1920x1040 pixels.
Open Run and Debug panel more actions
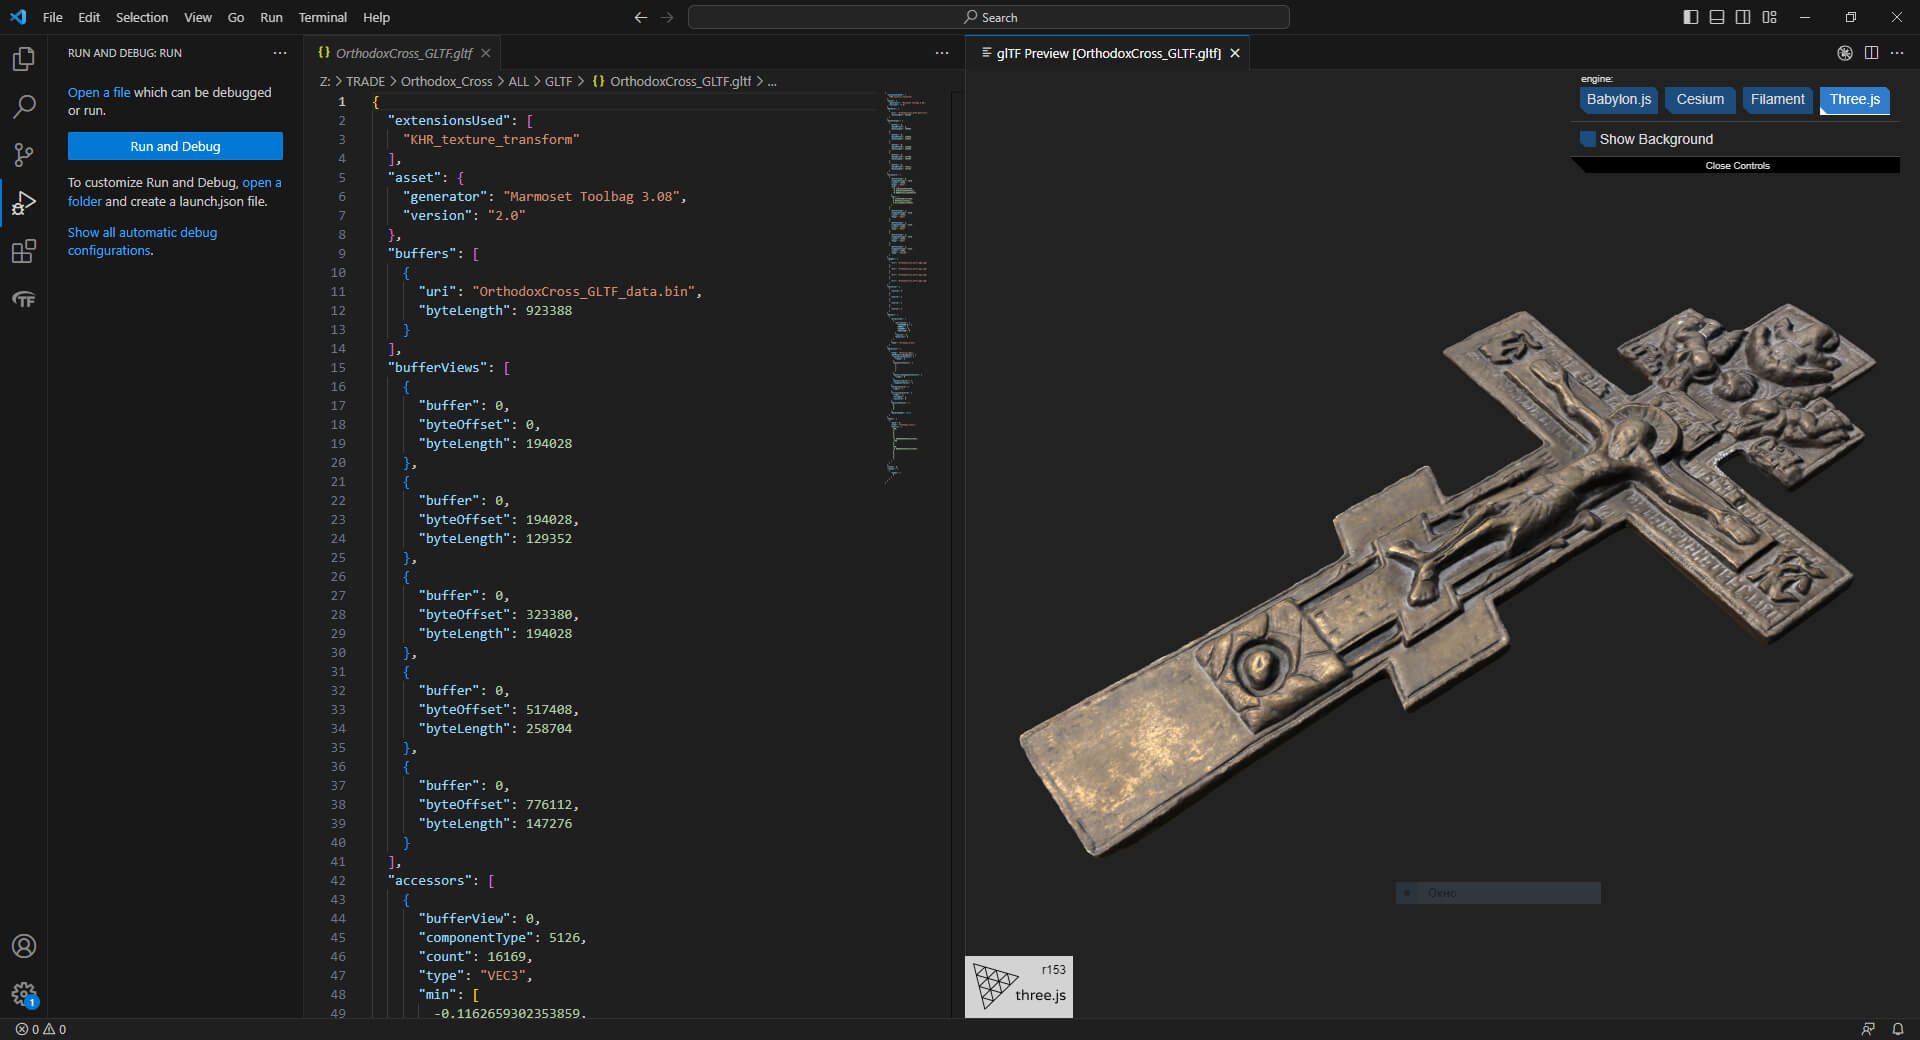(x=280, y=53)
